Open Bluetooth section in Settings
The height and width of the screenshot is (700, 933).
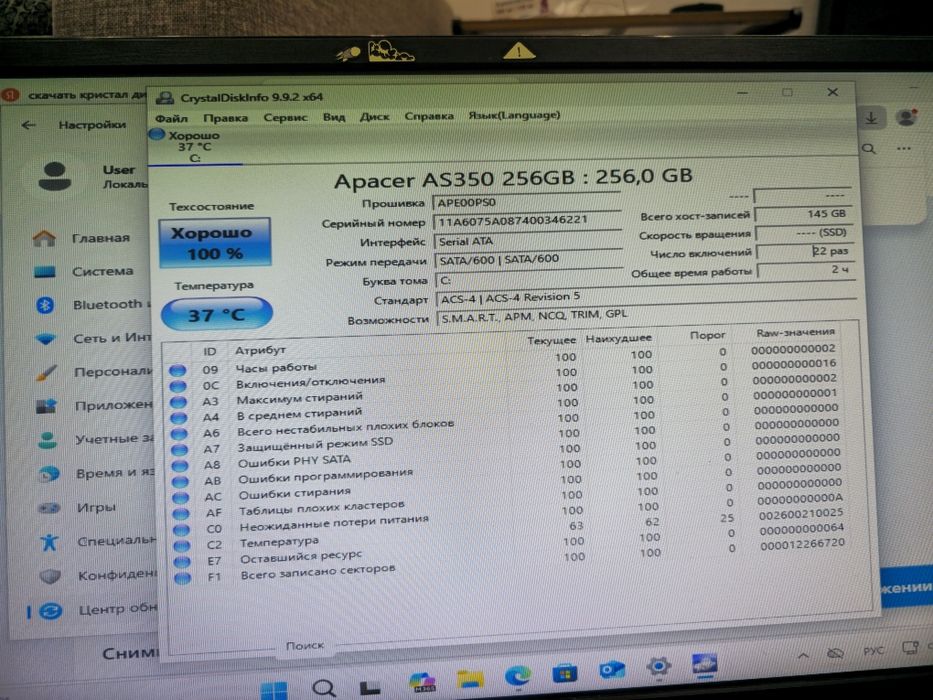pyautogui.click(x=91, y=305)
